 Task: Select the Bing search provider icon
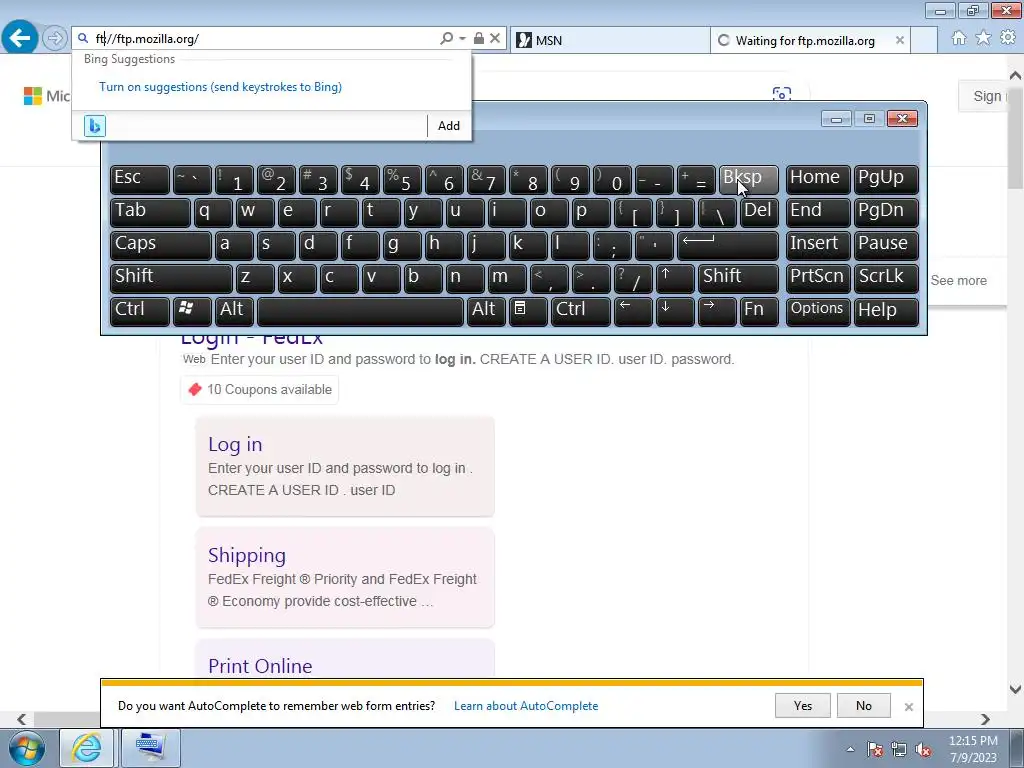coord(95,125)
